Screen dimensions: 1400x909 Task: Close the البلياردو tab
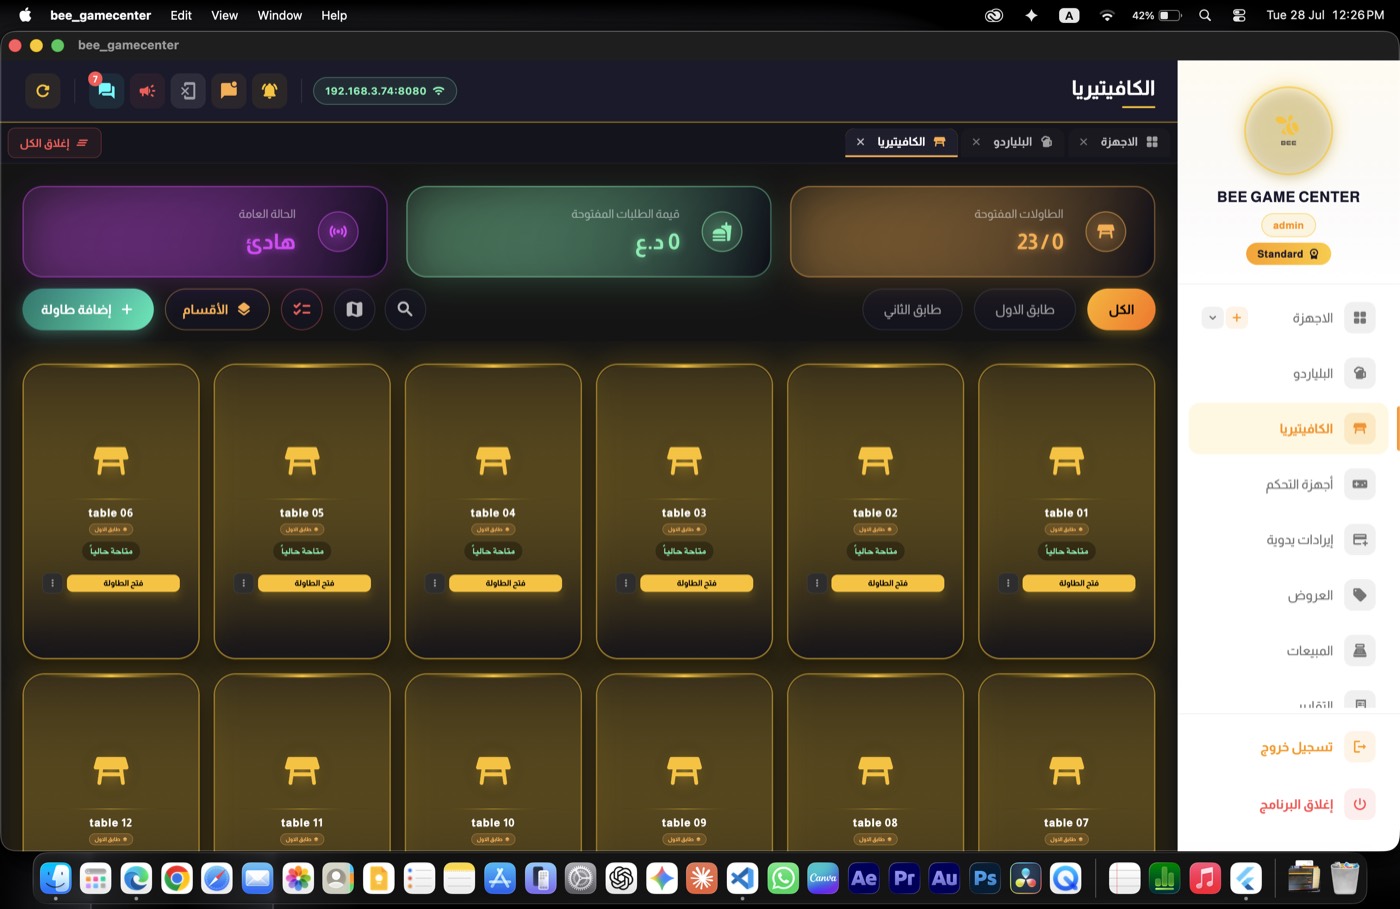pos(976,142)
